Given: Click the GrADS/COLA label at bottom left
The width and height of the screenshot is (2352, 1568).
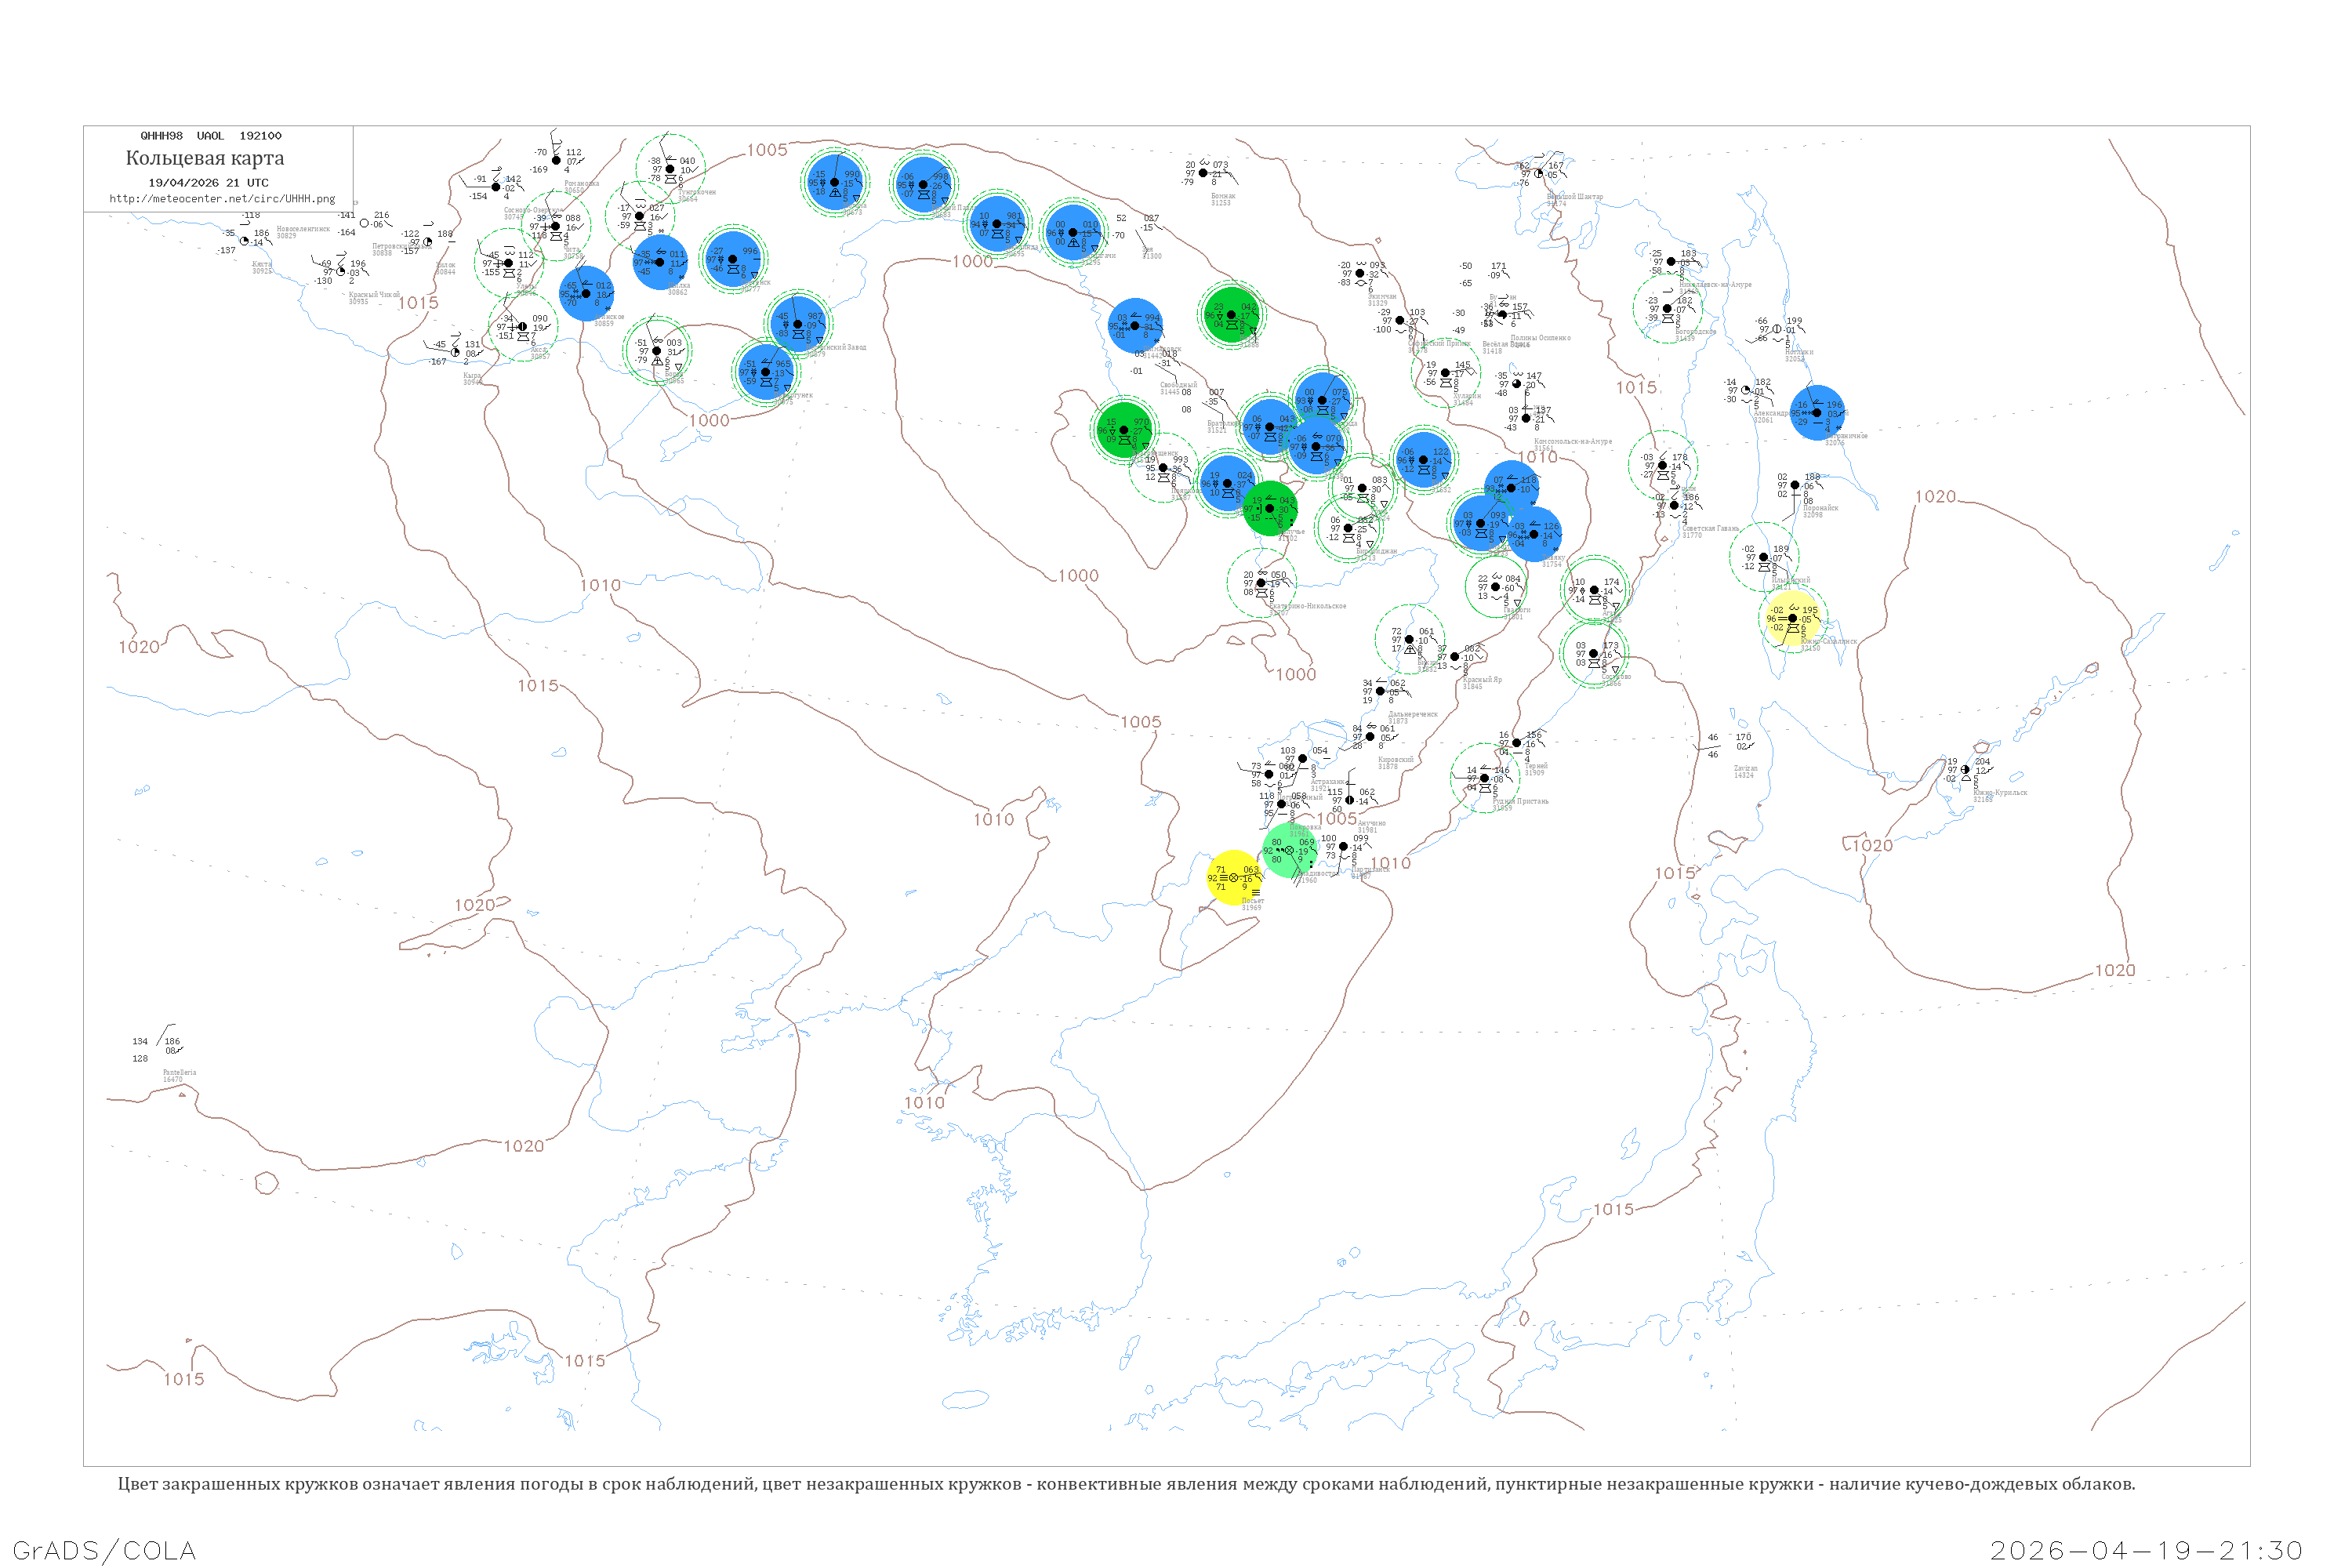Looking at the screenshot, I should coord(104,1550).
